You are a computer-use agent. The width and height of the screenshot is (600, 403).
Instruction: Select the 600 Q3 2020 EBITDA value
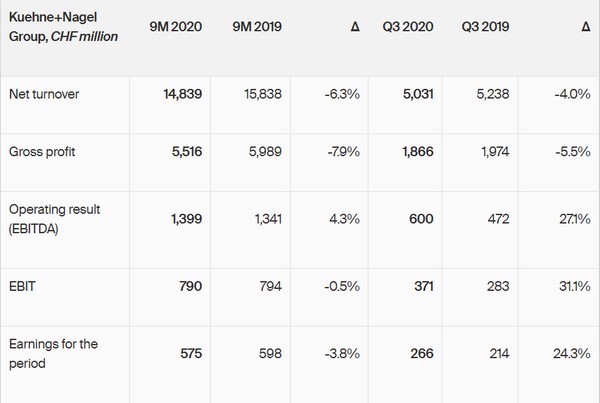(x=425, y=217)
